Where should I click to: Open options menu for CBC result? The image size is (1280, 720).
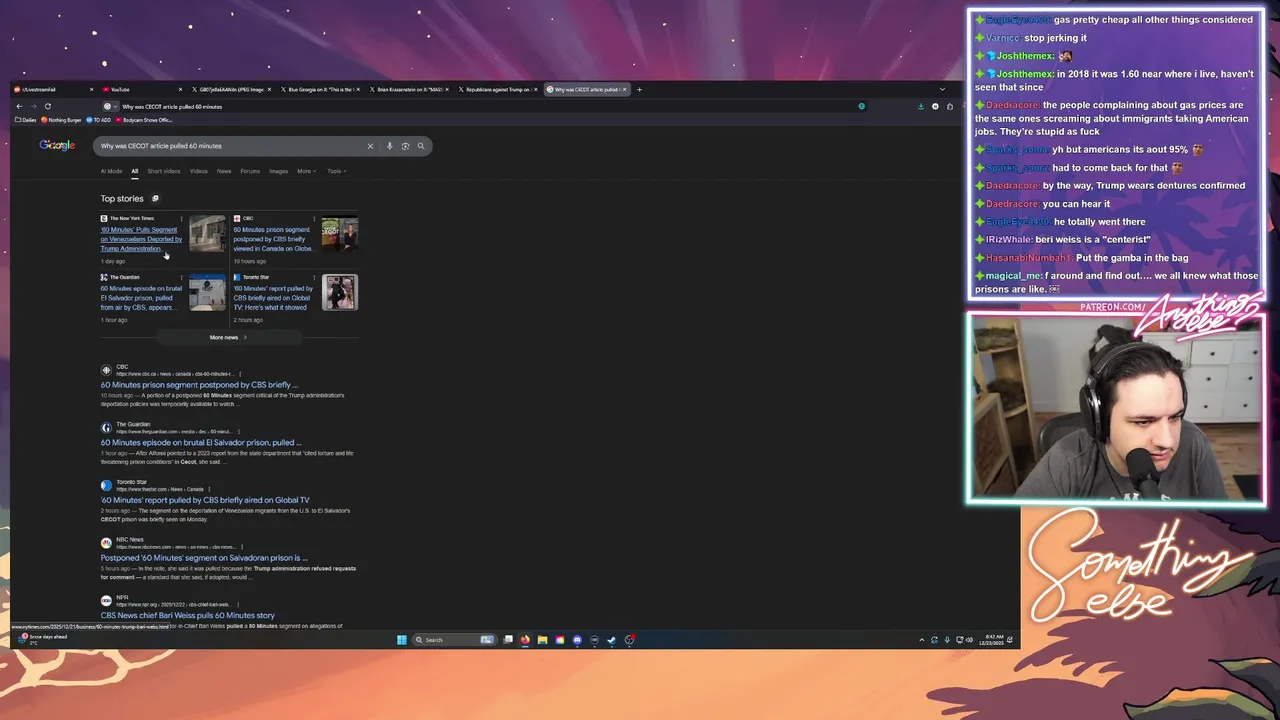coord(240,374)
